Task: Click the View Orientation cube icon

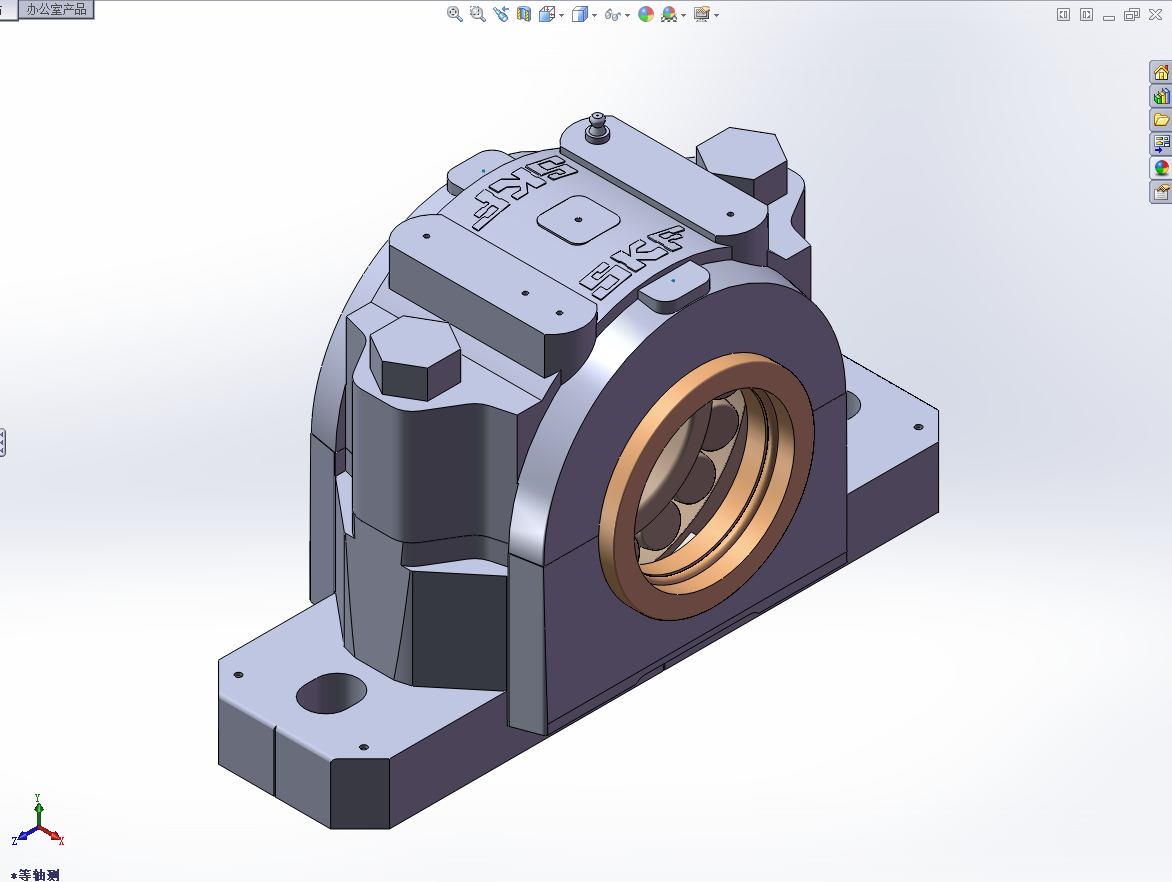Action: click(547, 14)
